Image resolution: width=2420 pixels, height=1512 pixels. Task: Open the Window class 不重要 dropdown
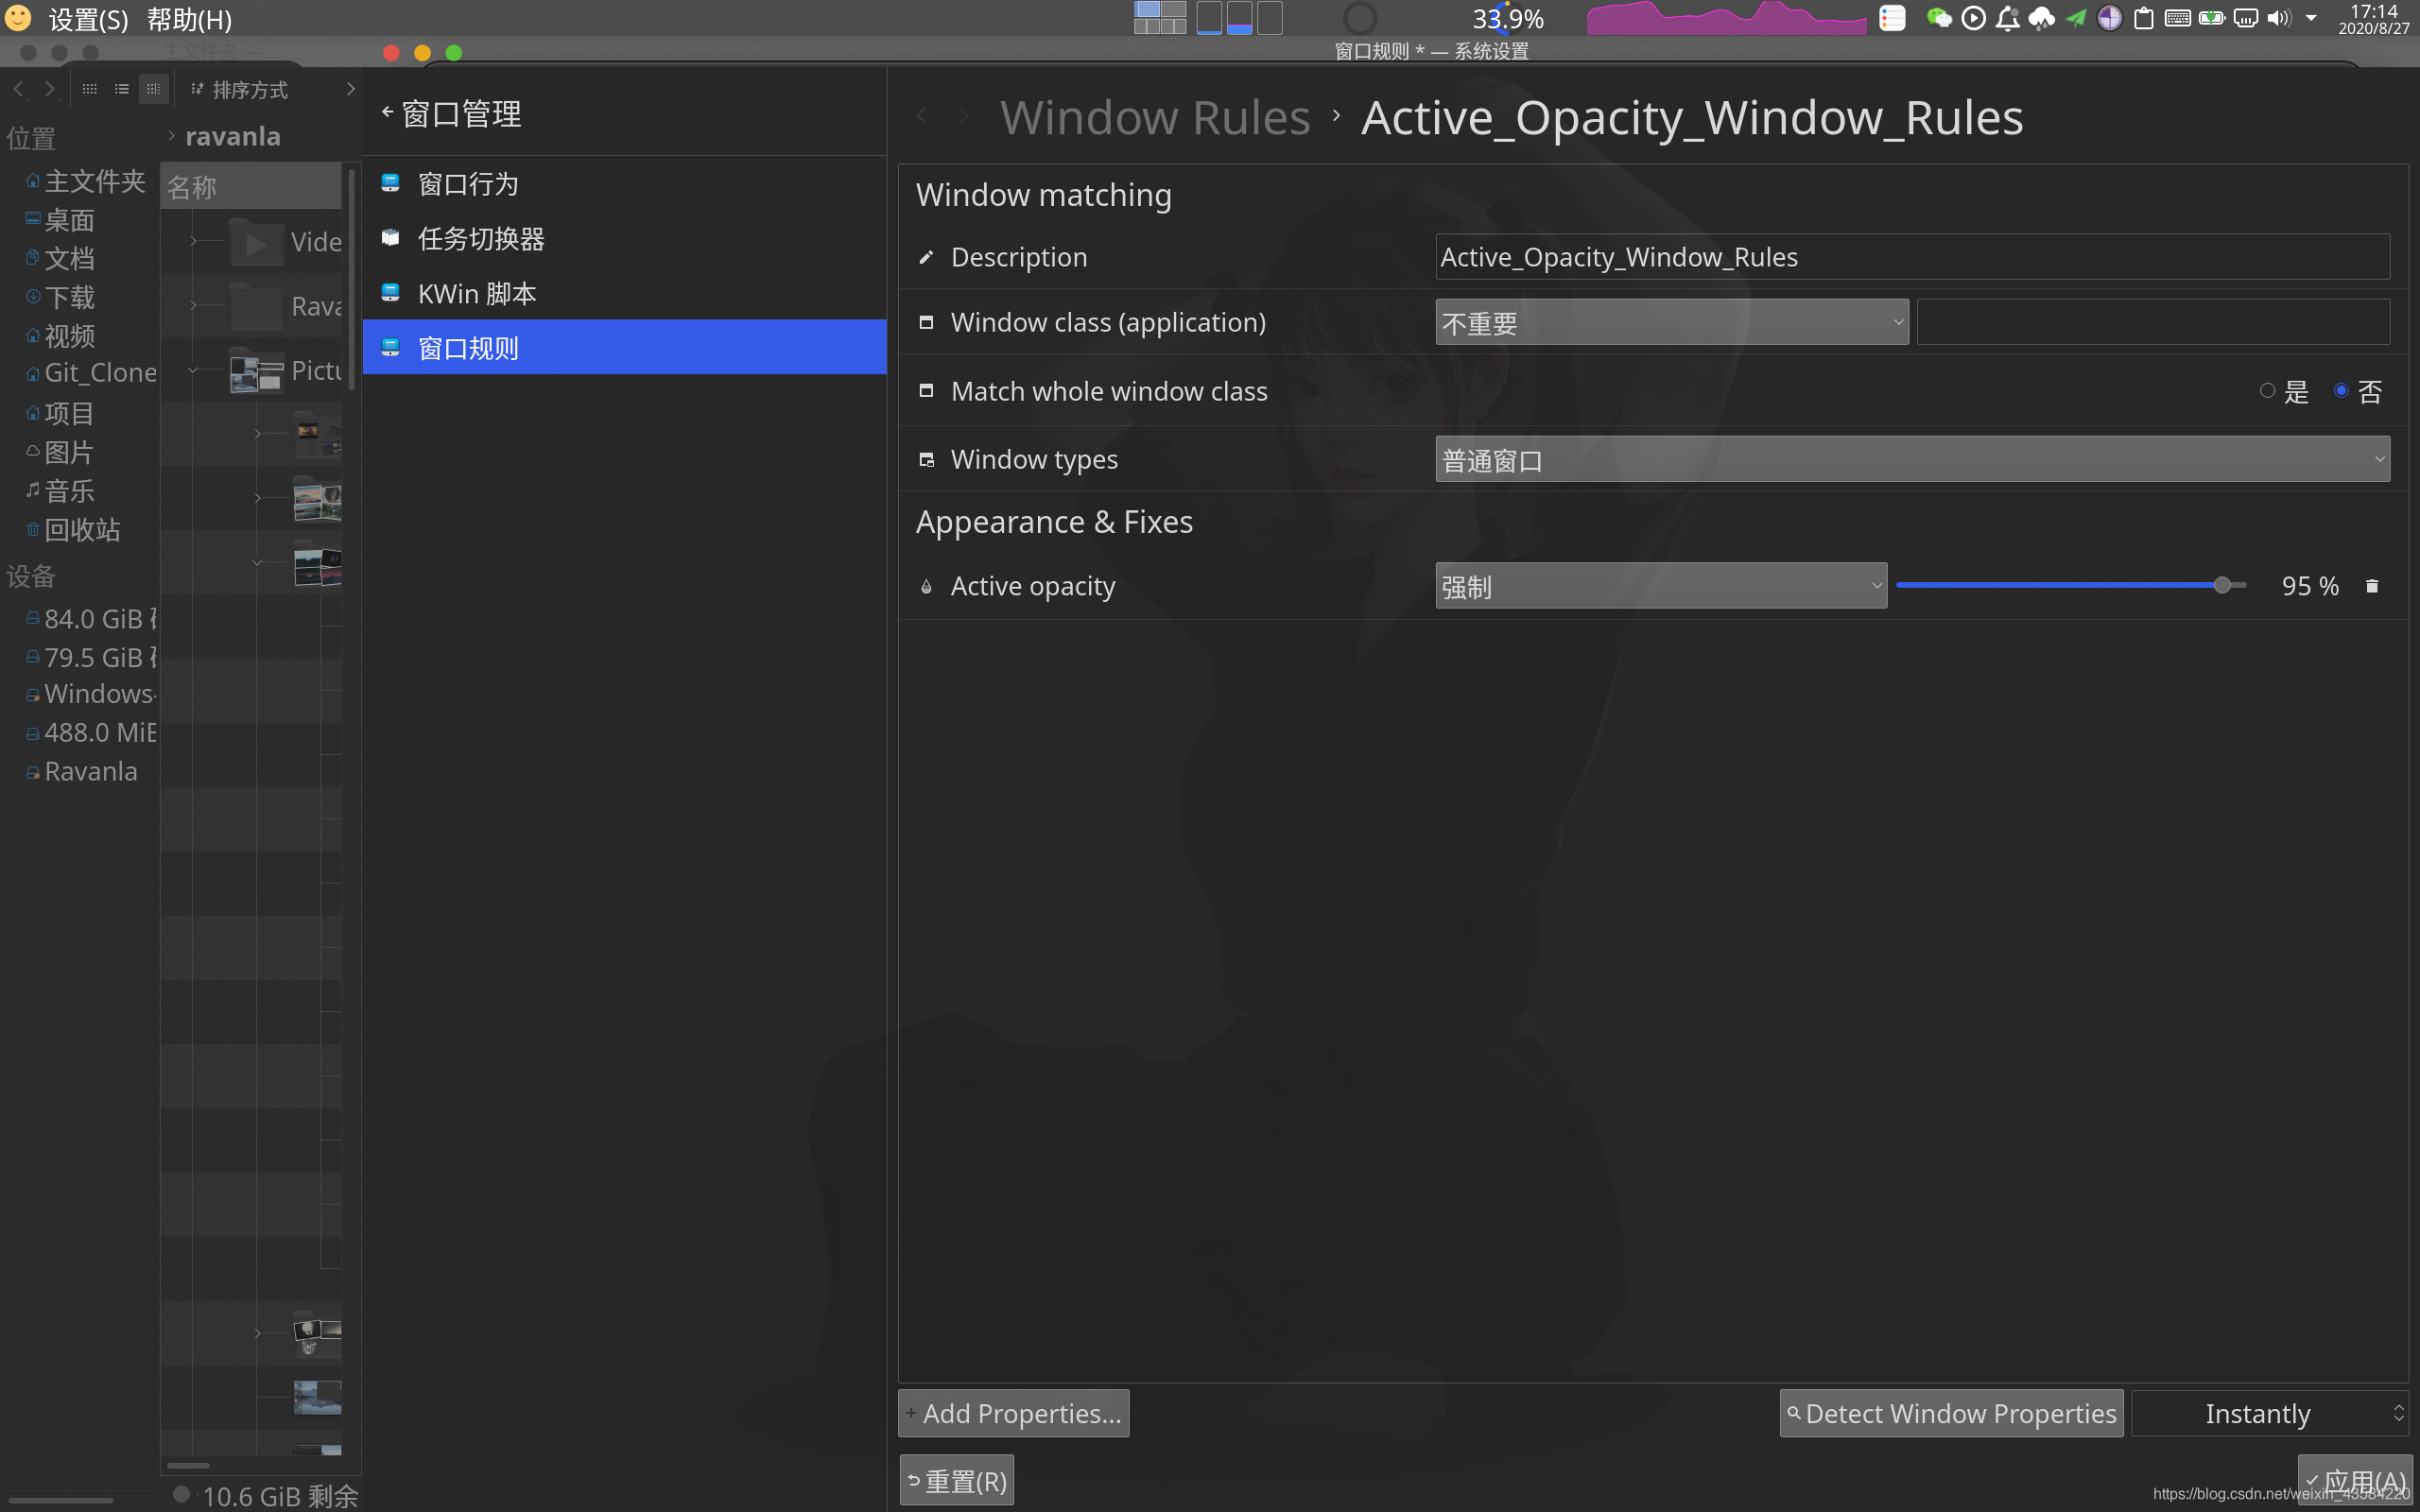[x=1671, y=323]
